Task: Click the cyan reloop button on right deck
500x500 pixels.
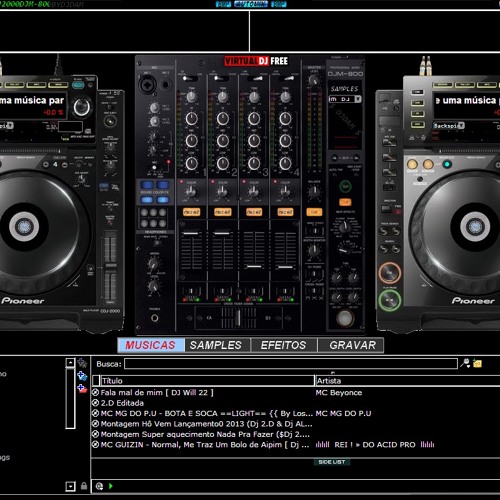Action: pos(447,164)
